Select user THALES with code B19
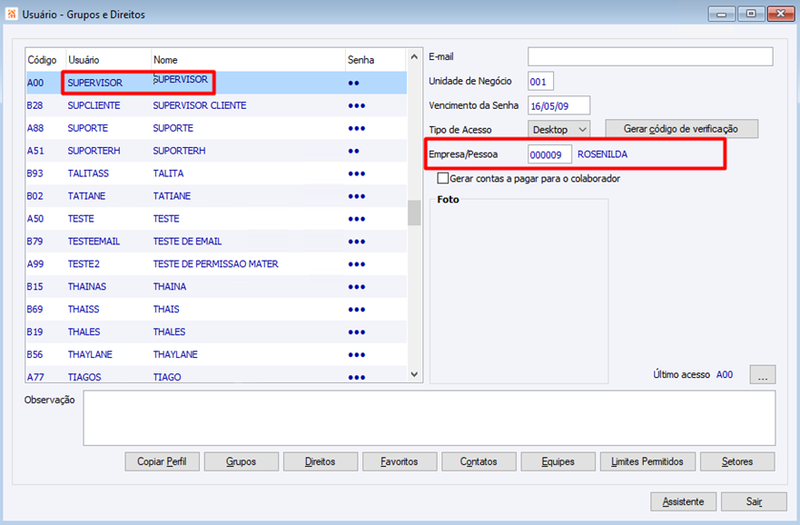The image size is (800, 525). pyautogui.click(x=216, y=332)
